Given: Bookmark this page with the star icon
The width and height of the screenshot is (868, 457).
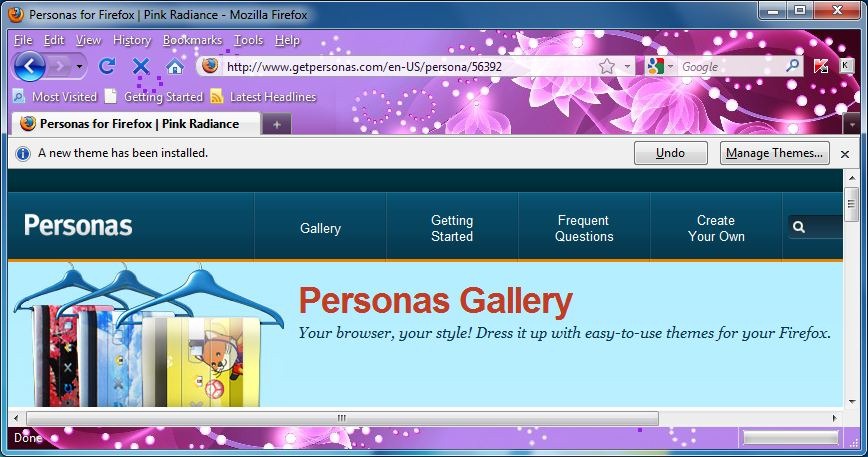Looking at the screenshot, I should coord(607,67).
